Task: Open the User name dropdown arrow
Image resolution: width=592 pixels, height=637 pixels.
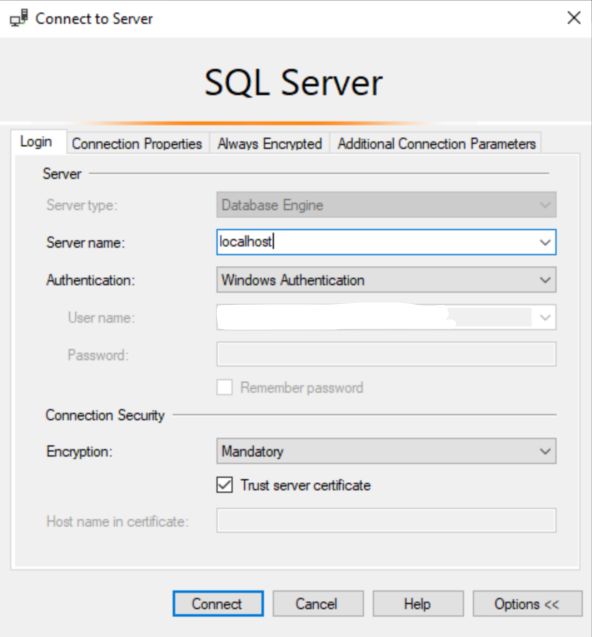Action: click(x=545, y=317)
